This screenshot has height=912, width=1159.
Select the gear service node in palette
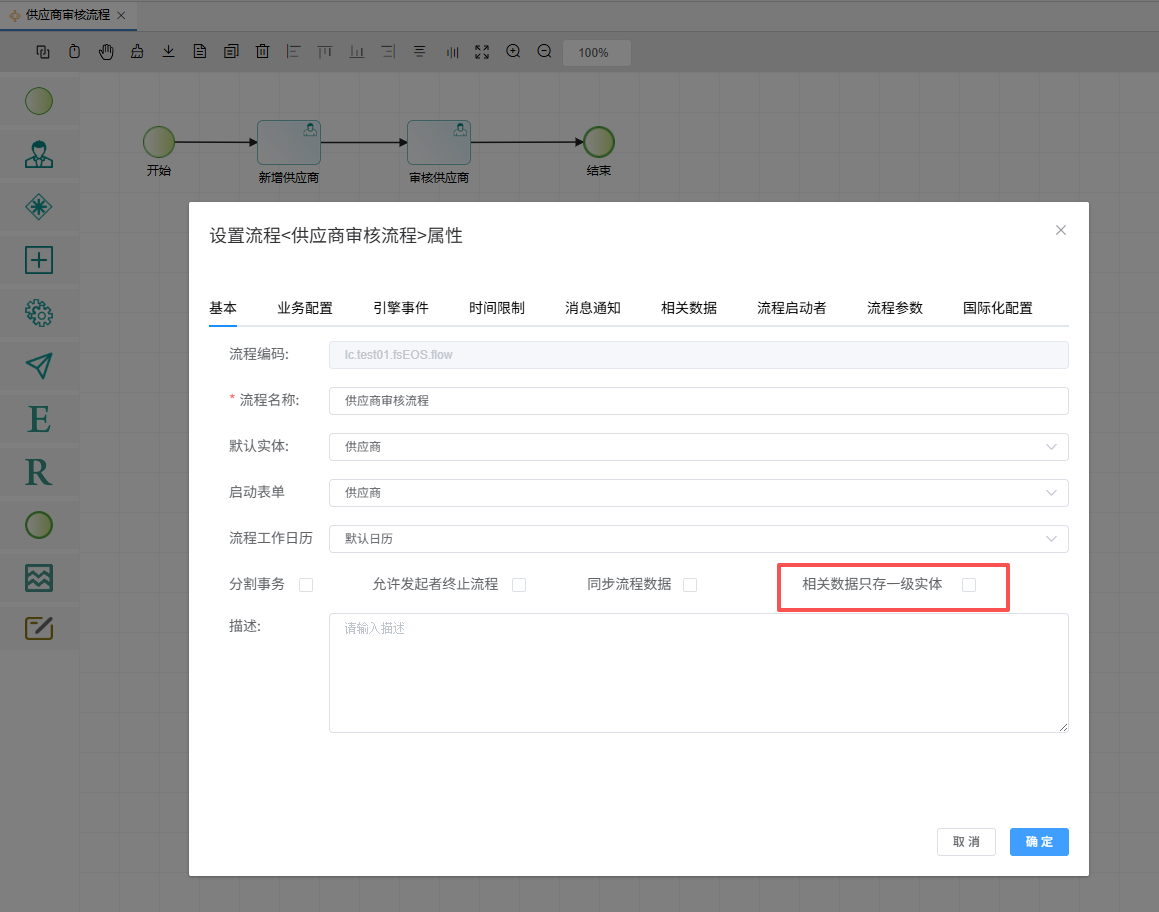click(x=39, y=313)
